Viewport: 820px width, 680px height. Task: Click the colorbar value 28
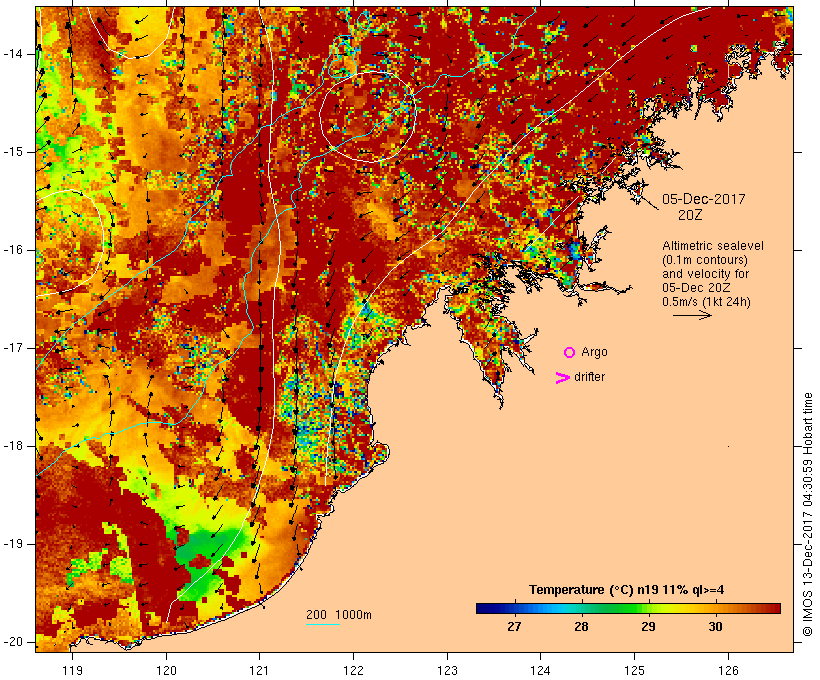click(581, 627)
